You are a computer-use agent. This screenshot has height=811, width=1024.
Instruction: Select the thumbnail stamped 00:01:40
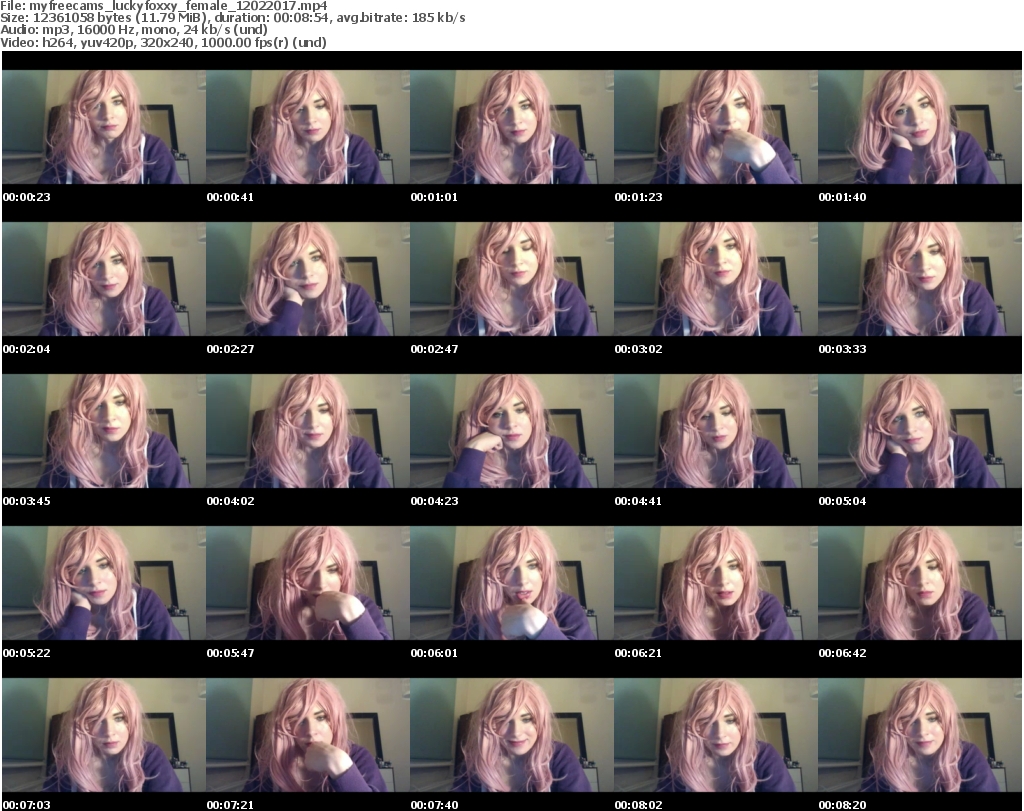coord(920,127)
